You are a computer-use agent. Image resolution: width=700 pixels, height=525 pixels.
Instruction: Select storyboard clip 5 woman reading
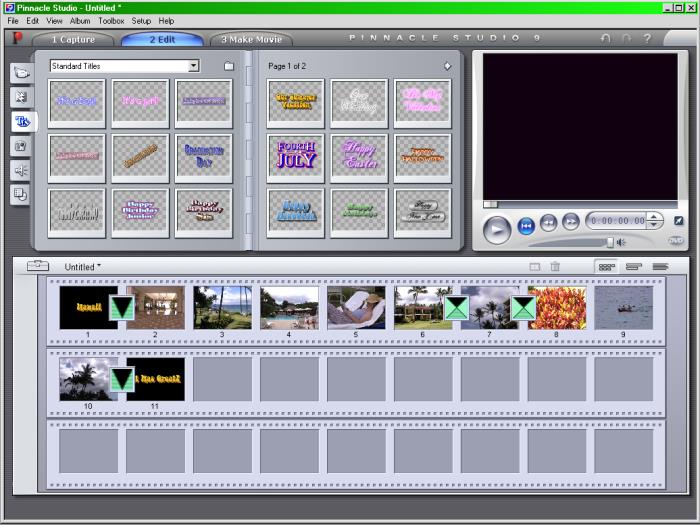pos(356,308)
